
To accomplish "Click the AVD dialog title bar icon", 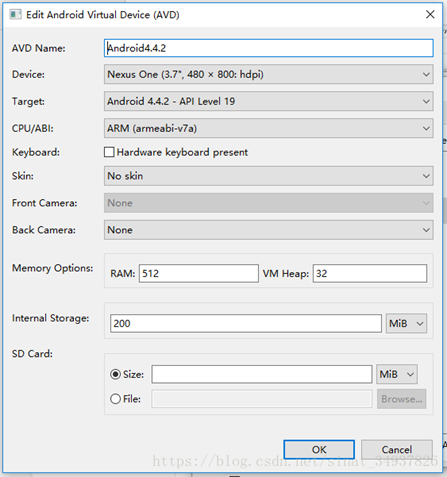I will (x=15, y=15).
